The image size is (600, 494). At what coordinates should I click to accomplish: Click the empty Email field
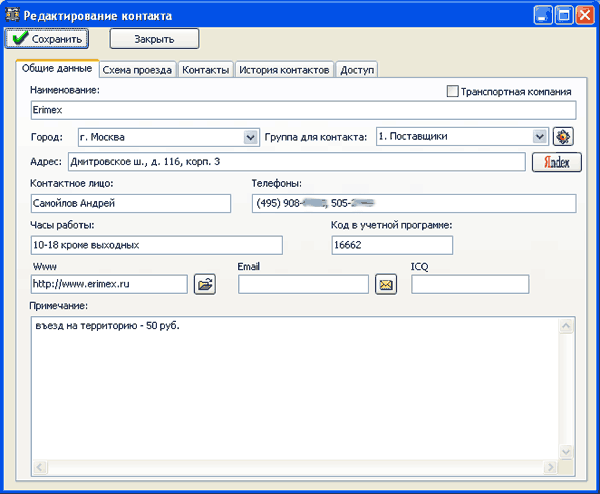click(303, 284)
